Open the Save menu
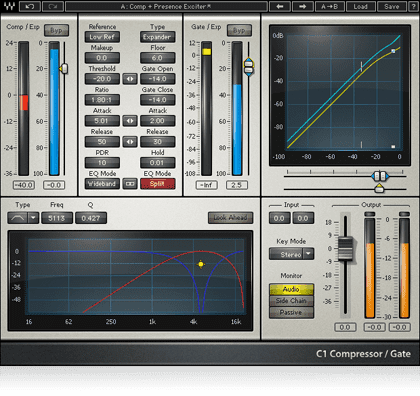 (x=391, y=6)
